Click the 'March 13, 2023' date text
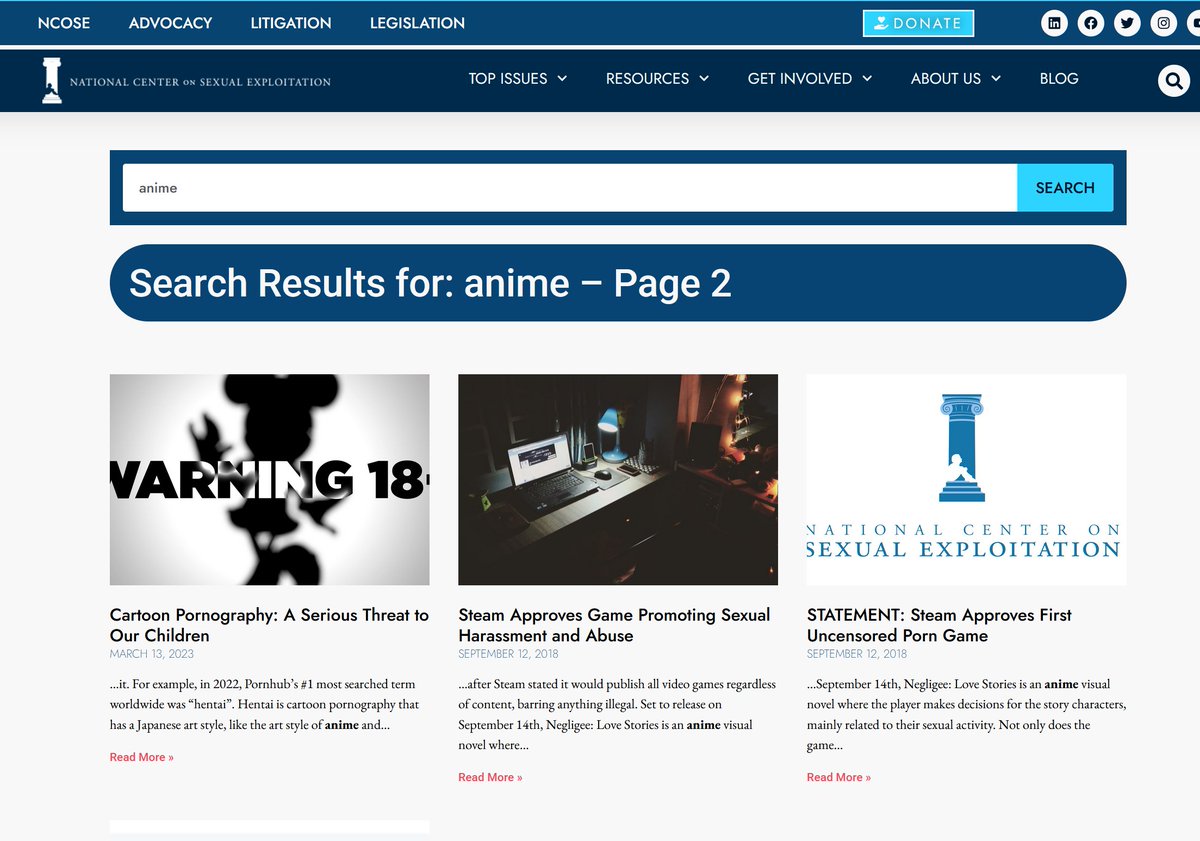This screenshot has width=1200, height=841. point(152,654)
